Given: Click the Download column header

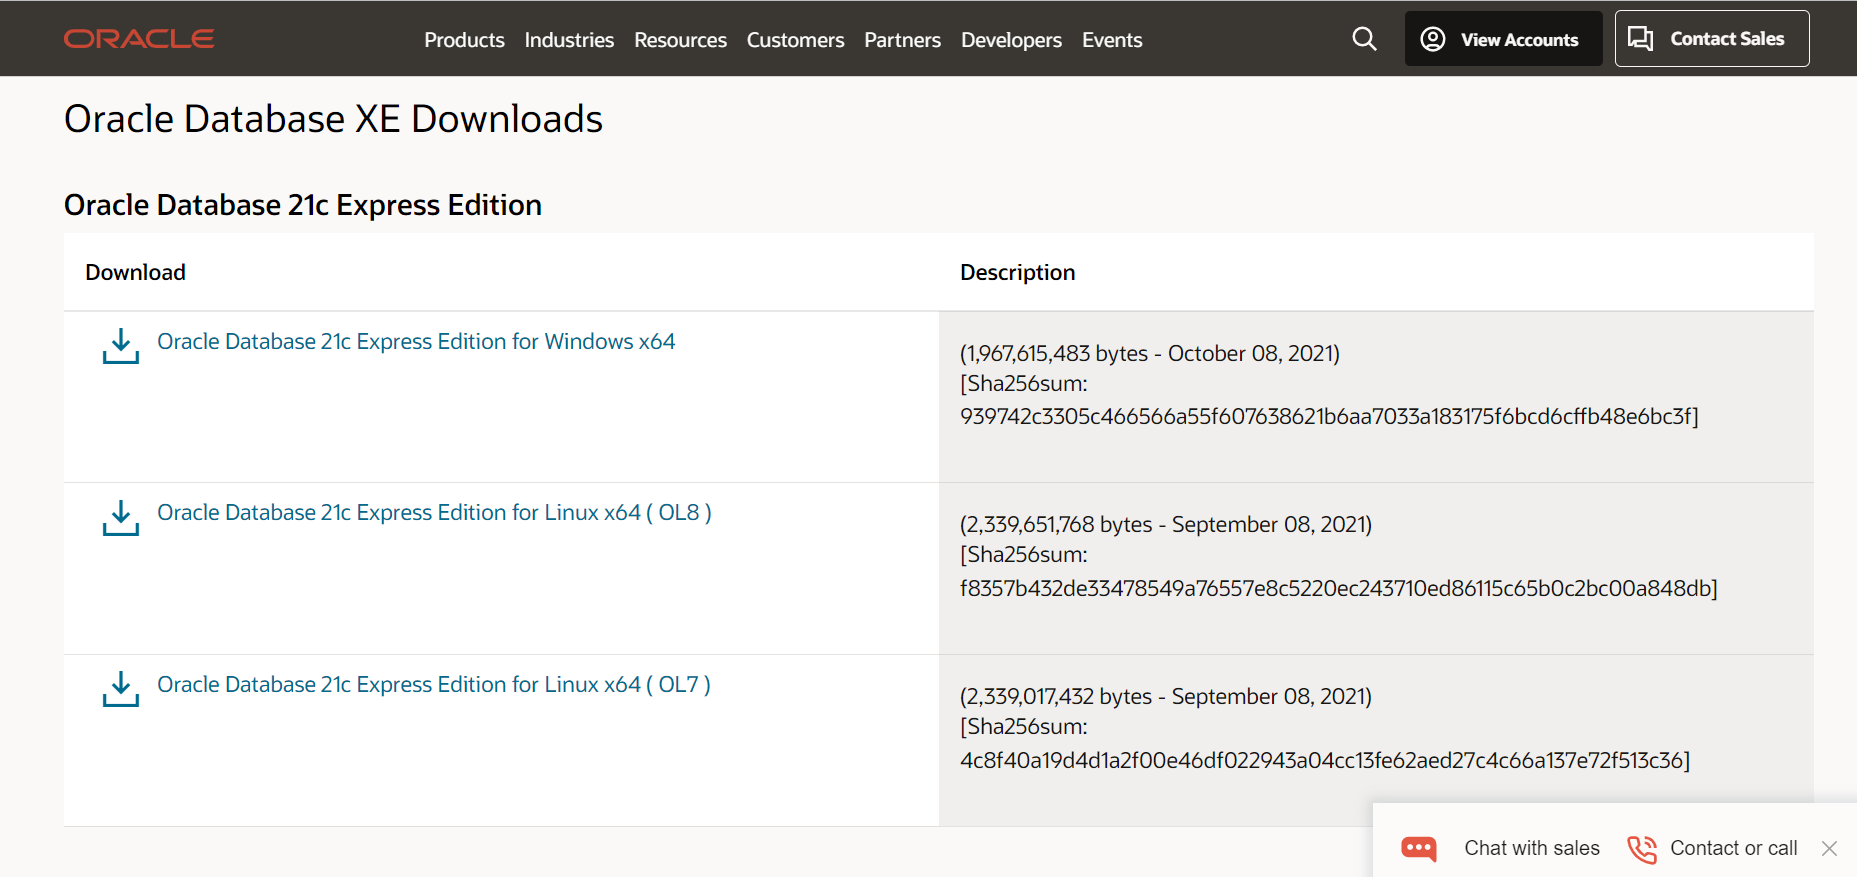Looking at the screenshot, I should pos(135,272).
